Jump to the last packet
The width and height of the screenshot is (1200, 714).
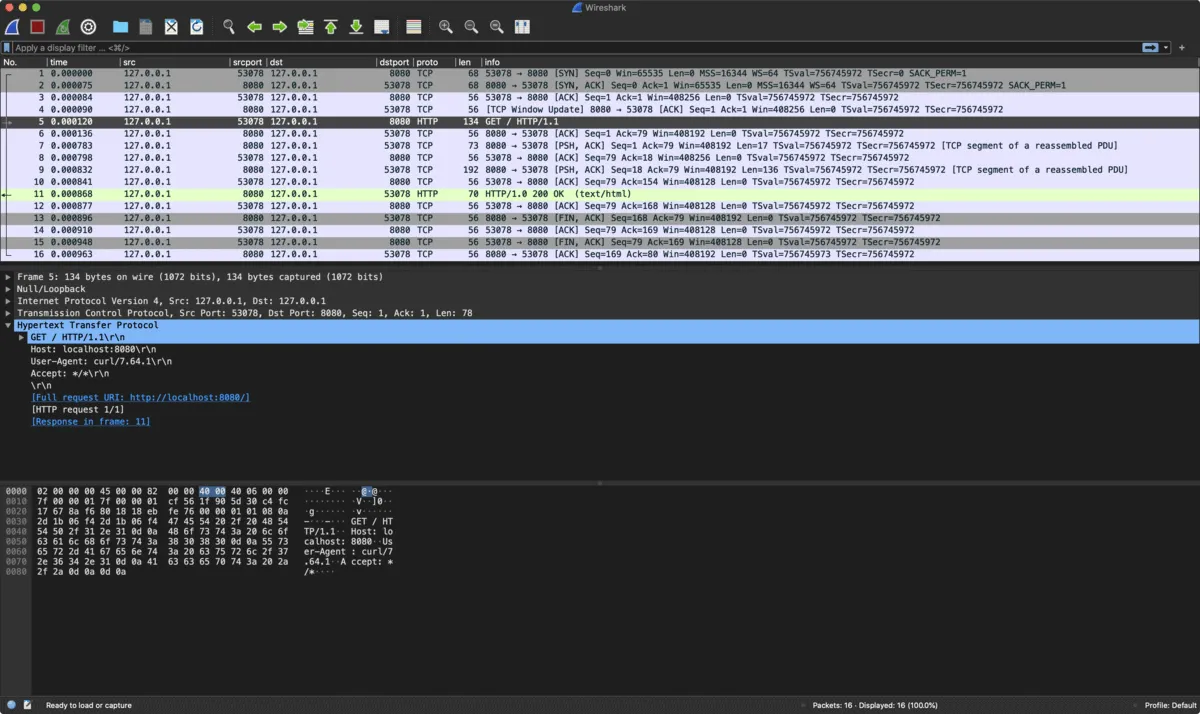point(356,27)
